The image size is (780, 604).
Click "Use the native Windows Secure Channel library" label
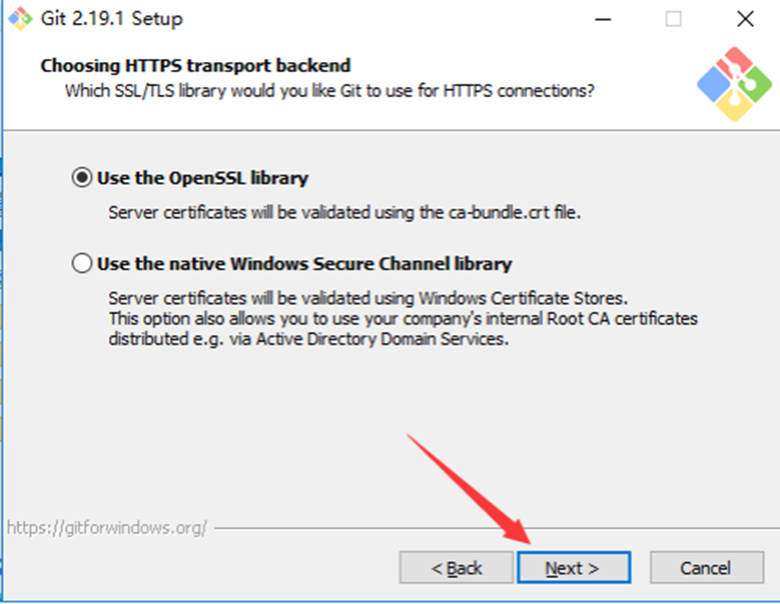click(x=304, y=264)
